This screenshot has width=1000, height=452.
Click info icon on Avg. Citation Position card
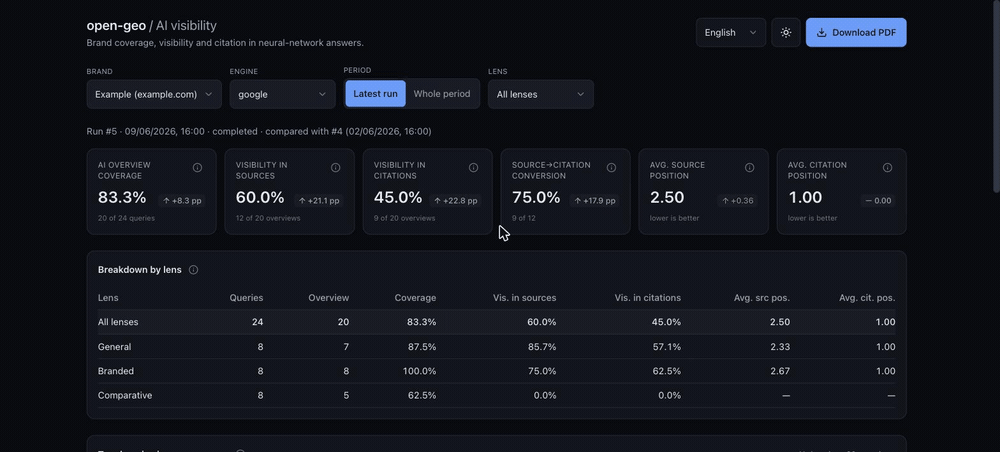click(887, 168)
